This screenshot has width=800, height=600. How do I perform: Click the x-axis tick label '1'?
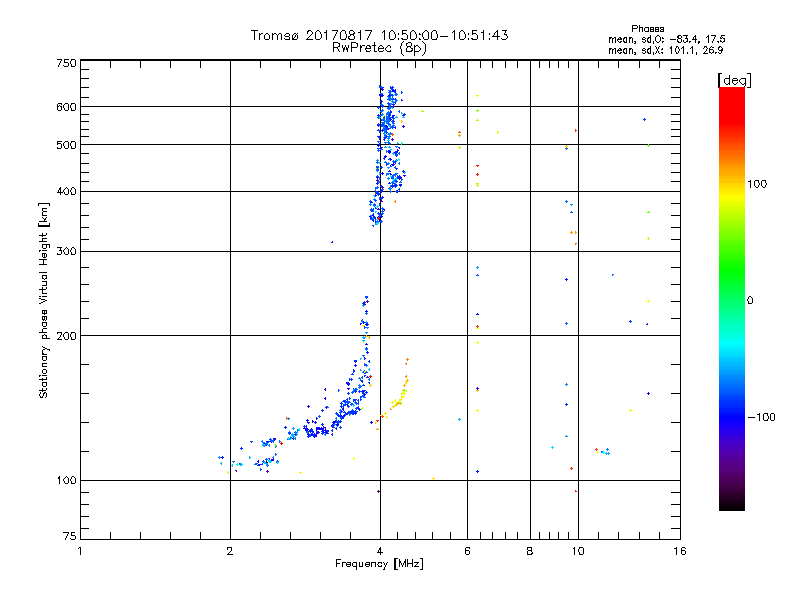pyautogui.click(x=80, y=551)
